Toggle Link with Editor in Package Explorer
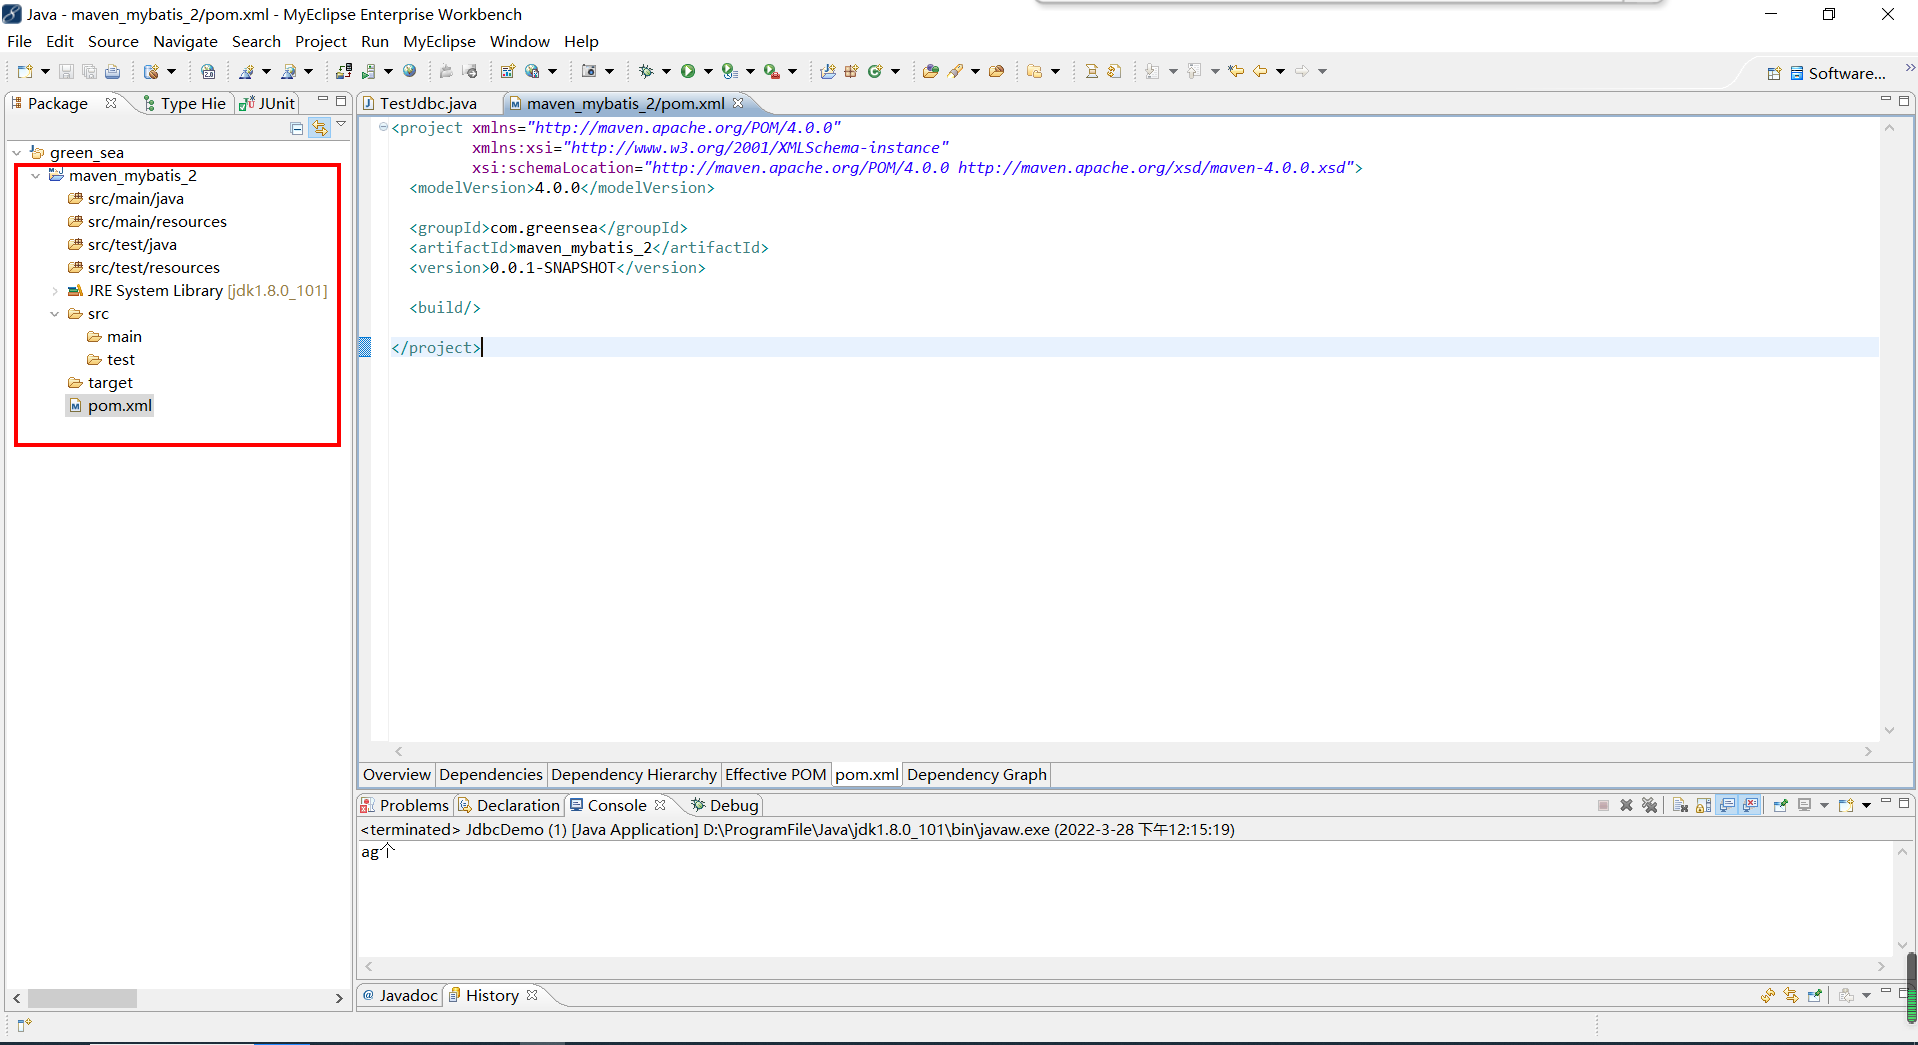Image resolution: width=1918 pixels, height=1045 pixels. [320, 128]
